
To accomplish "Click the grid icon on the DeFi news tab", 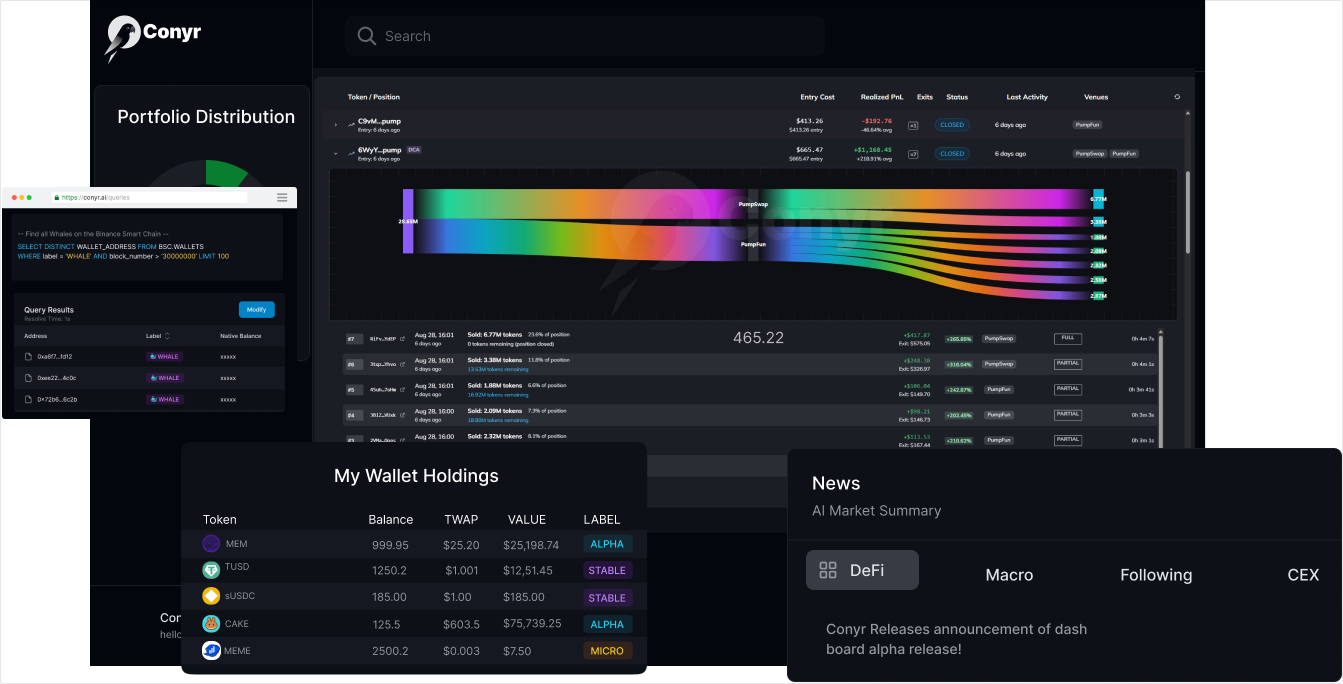I will 828,569.
